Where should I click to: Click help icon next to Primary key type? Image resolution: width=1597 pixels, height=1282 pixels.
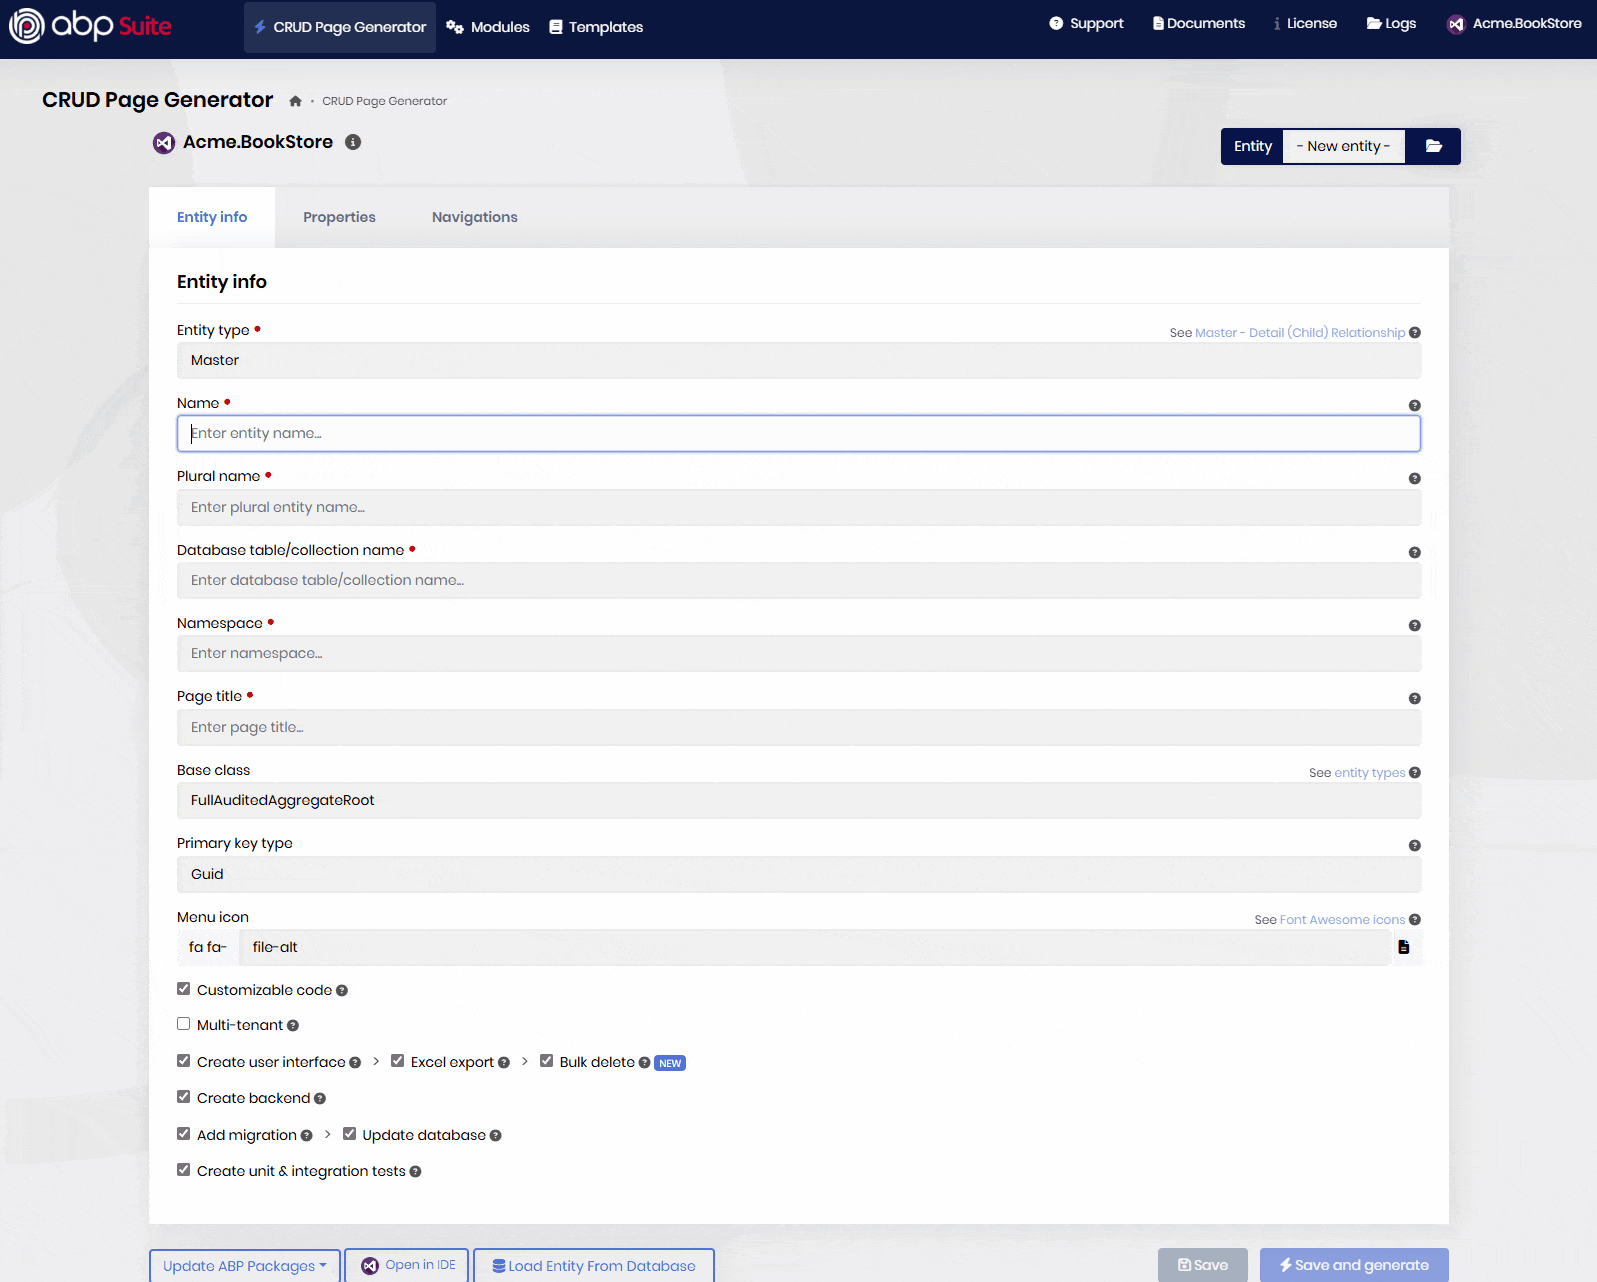pos(1414,846)
